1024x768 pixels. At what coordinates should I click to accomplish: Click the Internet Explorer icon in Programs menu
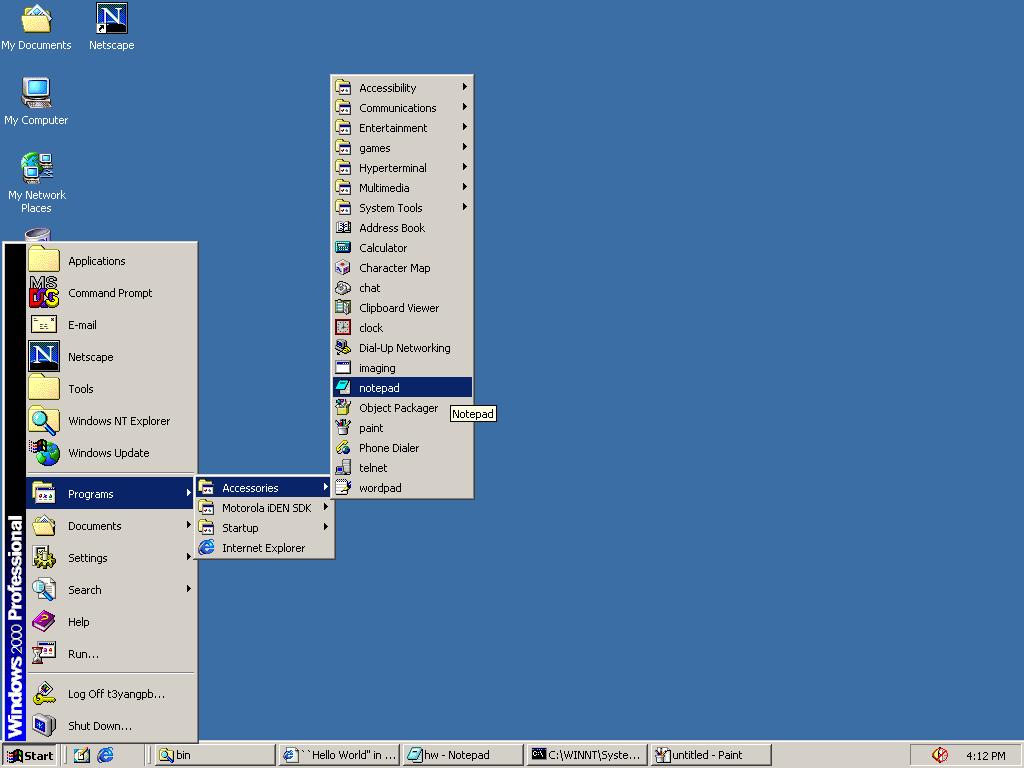[x=206, y=547]
